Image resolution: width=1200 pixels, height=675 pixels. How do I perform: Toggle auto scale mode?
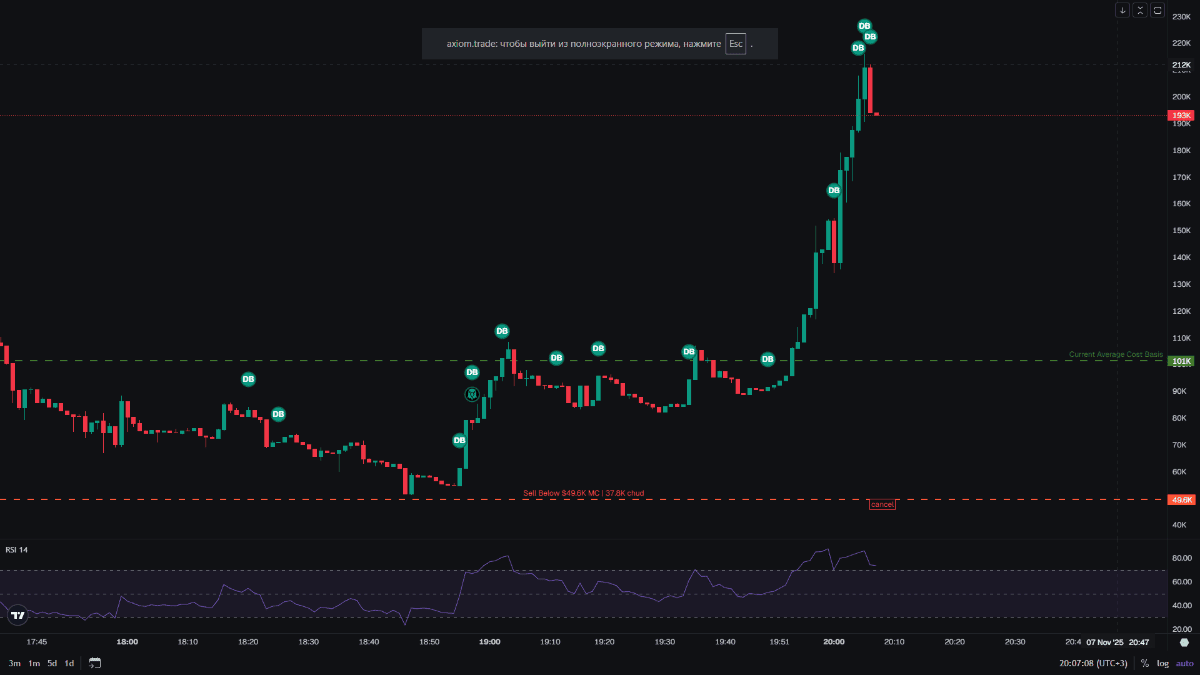pyautogui.click(x=1184, y=663)
